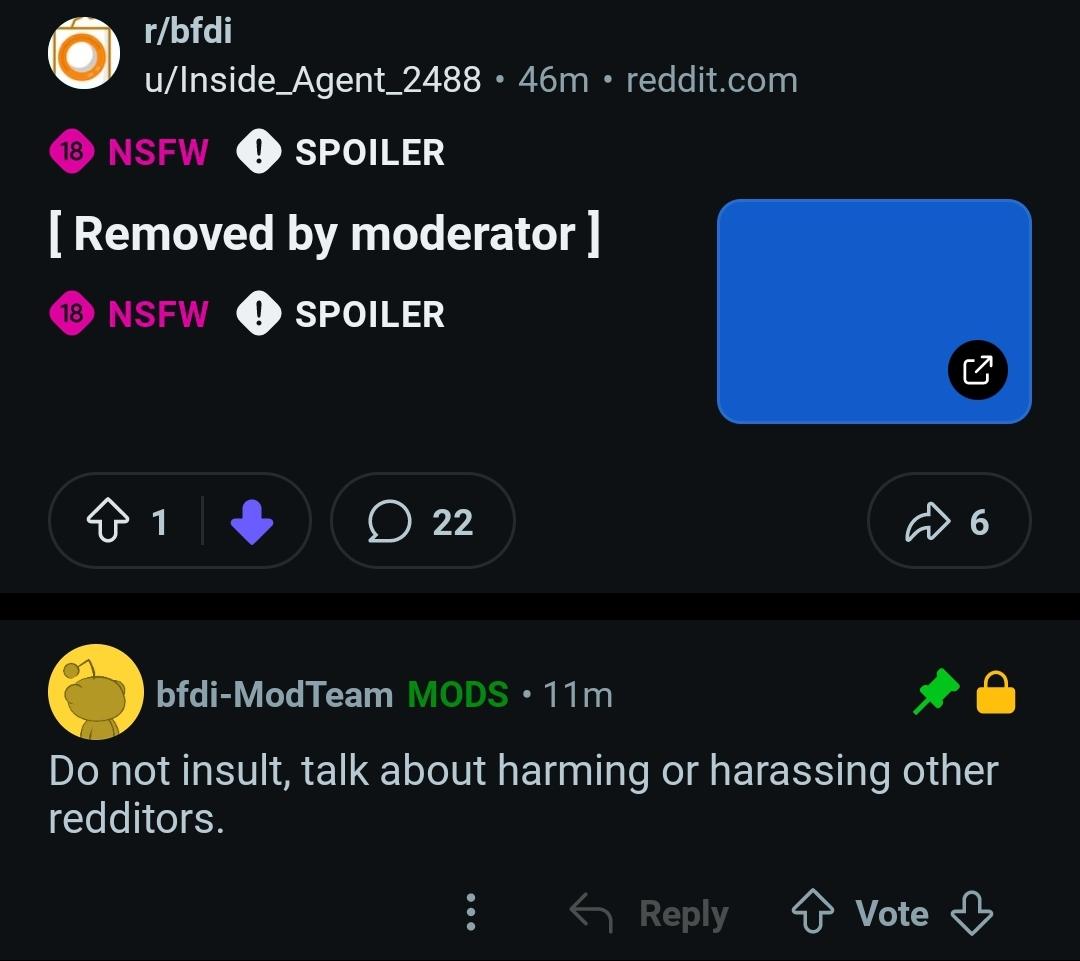Screen dimensions: 1080x961
Task: Tap the yellow locked comment icon
Action: tap(995, 693)
